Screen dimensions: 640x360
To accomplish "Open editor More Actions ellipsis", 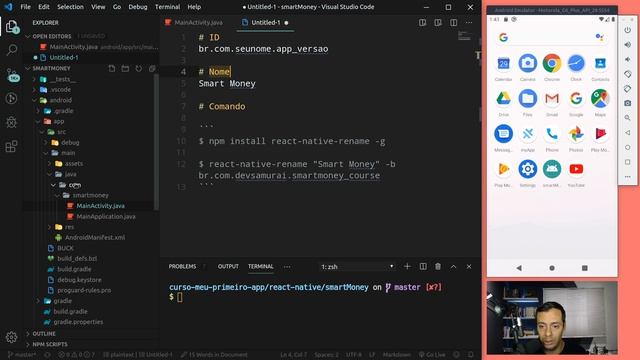I will point(469,22).
